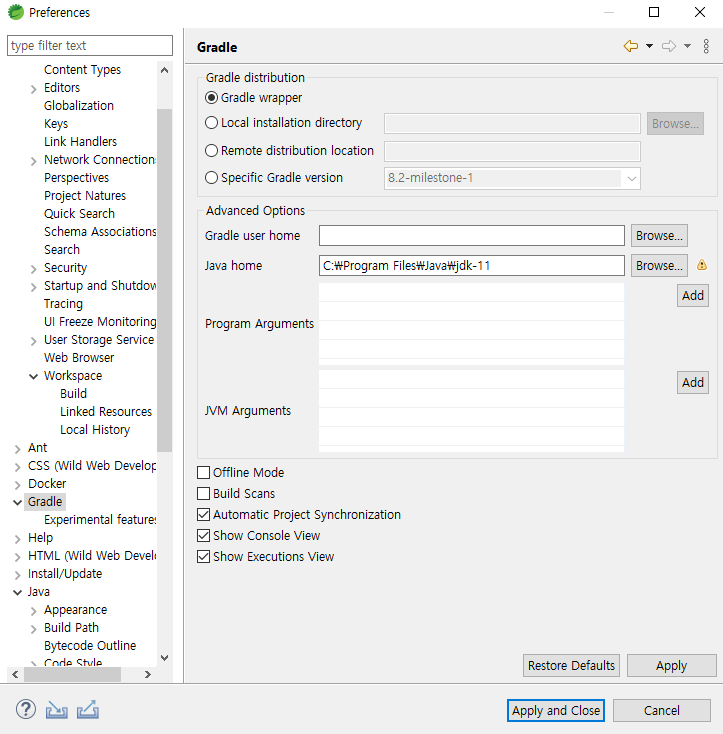The image size is (723, 734).
Task: Open the Bytecode Outline page
Action: coord(90,646)
